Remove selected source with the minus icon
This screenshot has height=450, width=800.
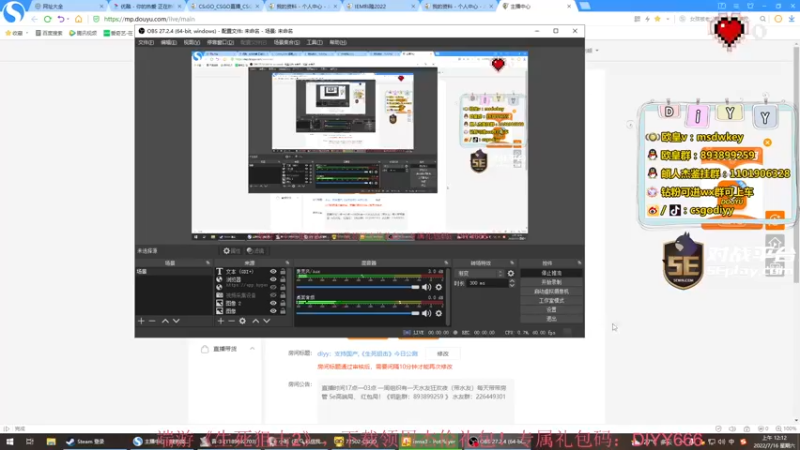tap(231, 321)
